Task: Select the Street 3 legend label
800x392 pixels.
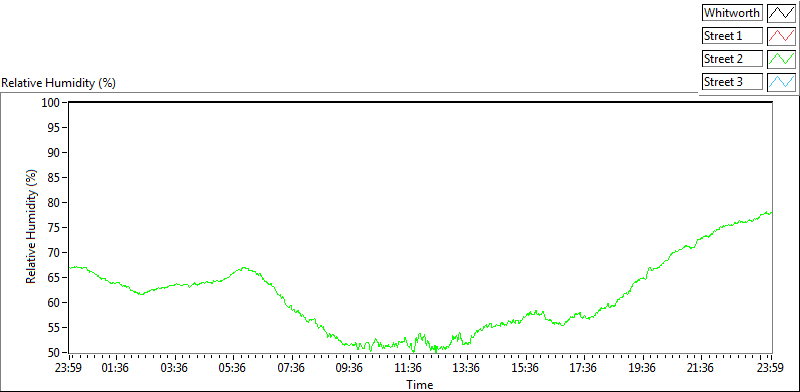Action: pyautogui.click(x=732, y=82)
